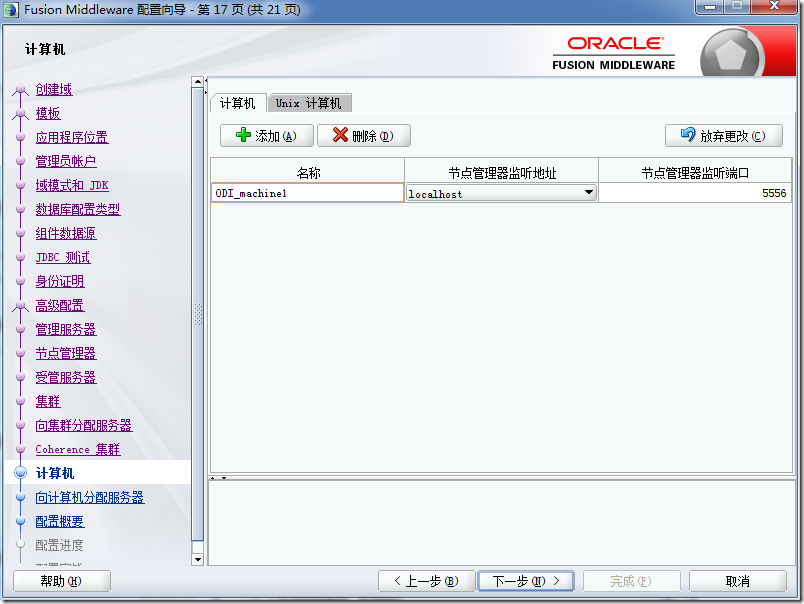
Task: Open the localhost listen address dropdown
Action: [x=589, y=193]
